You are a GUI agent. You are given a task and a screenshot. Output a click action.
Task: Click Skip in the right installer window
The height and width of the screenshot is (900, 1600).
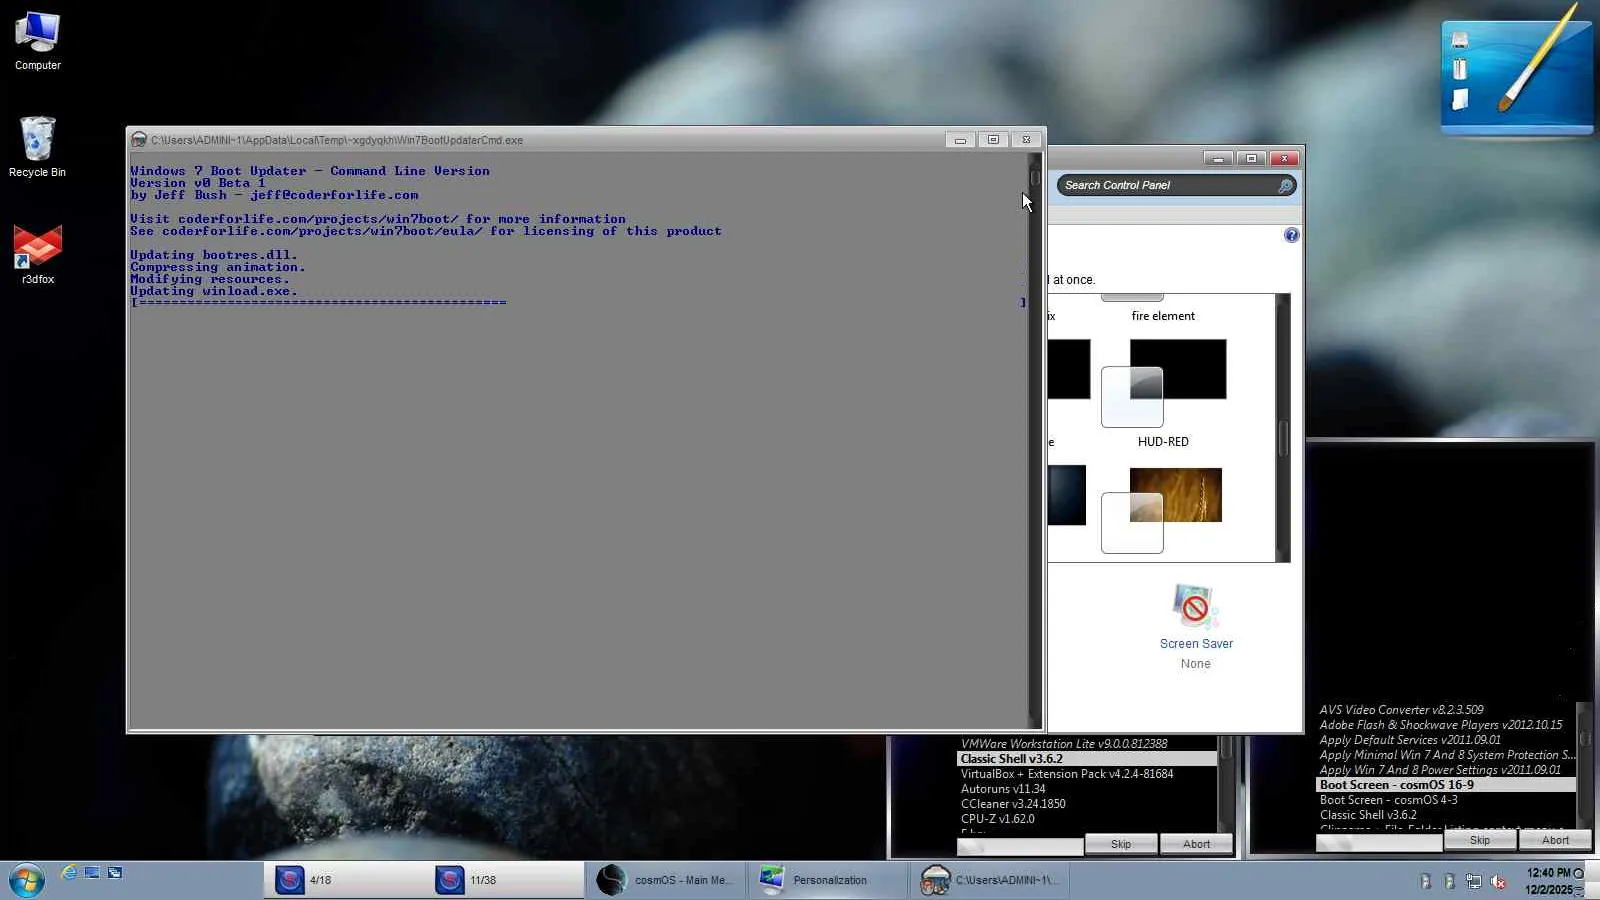(x=1480, y=841)
